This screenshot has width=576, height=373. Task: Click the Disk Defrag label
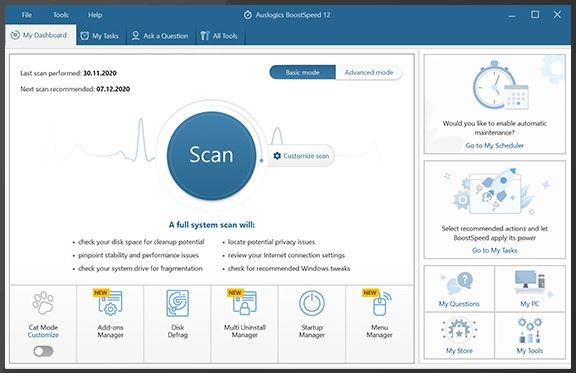click(177, 331)
